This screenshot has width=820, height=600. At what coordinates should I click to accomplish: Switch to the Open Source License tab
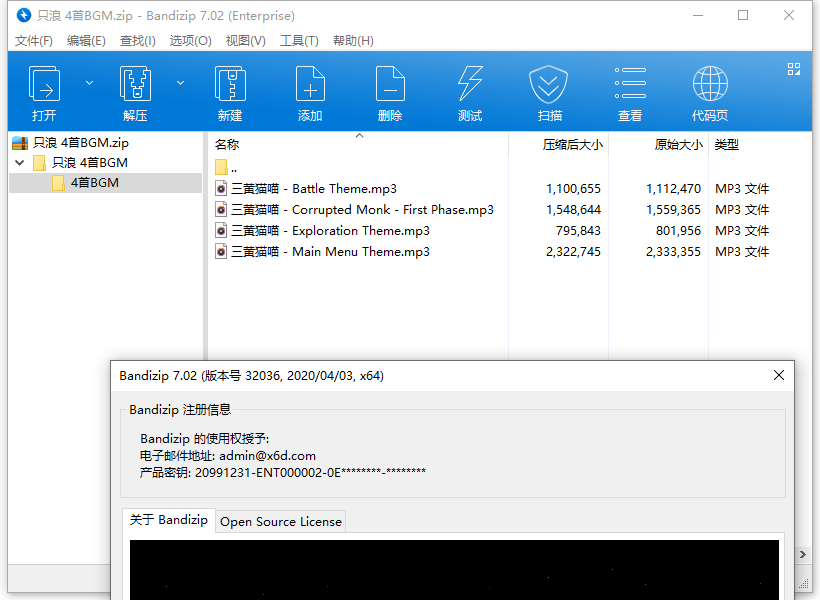coord(281,522)
